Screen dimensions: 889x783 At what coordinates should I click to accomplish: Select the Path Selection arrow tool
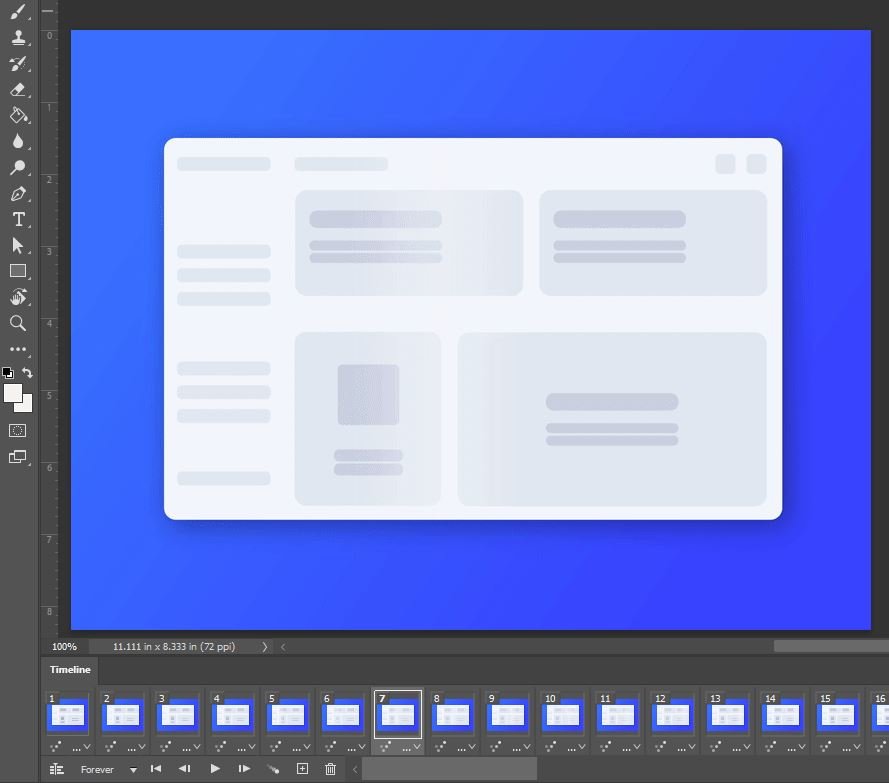click(18, 246)
